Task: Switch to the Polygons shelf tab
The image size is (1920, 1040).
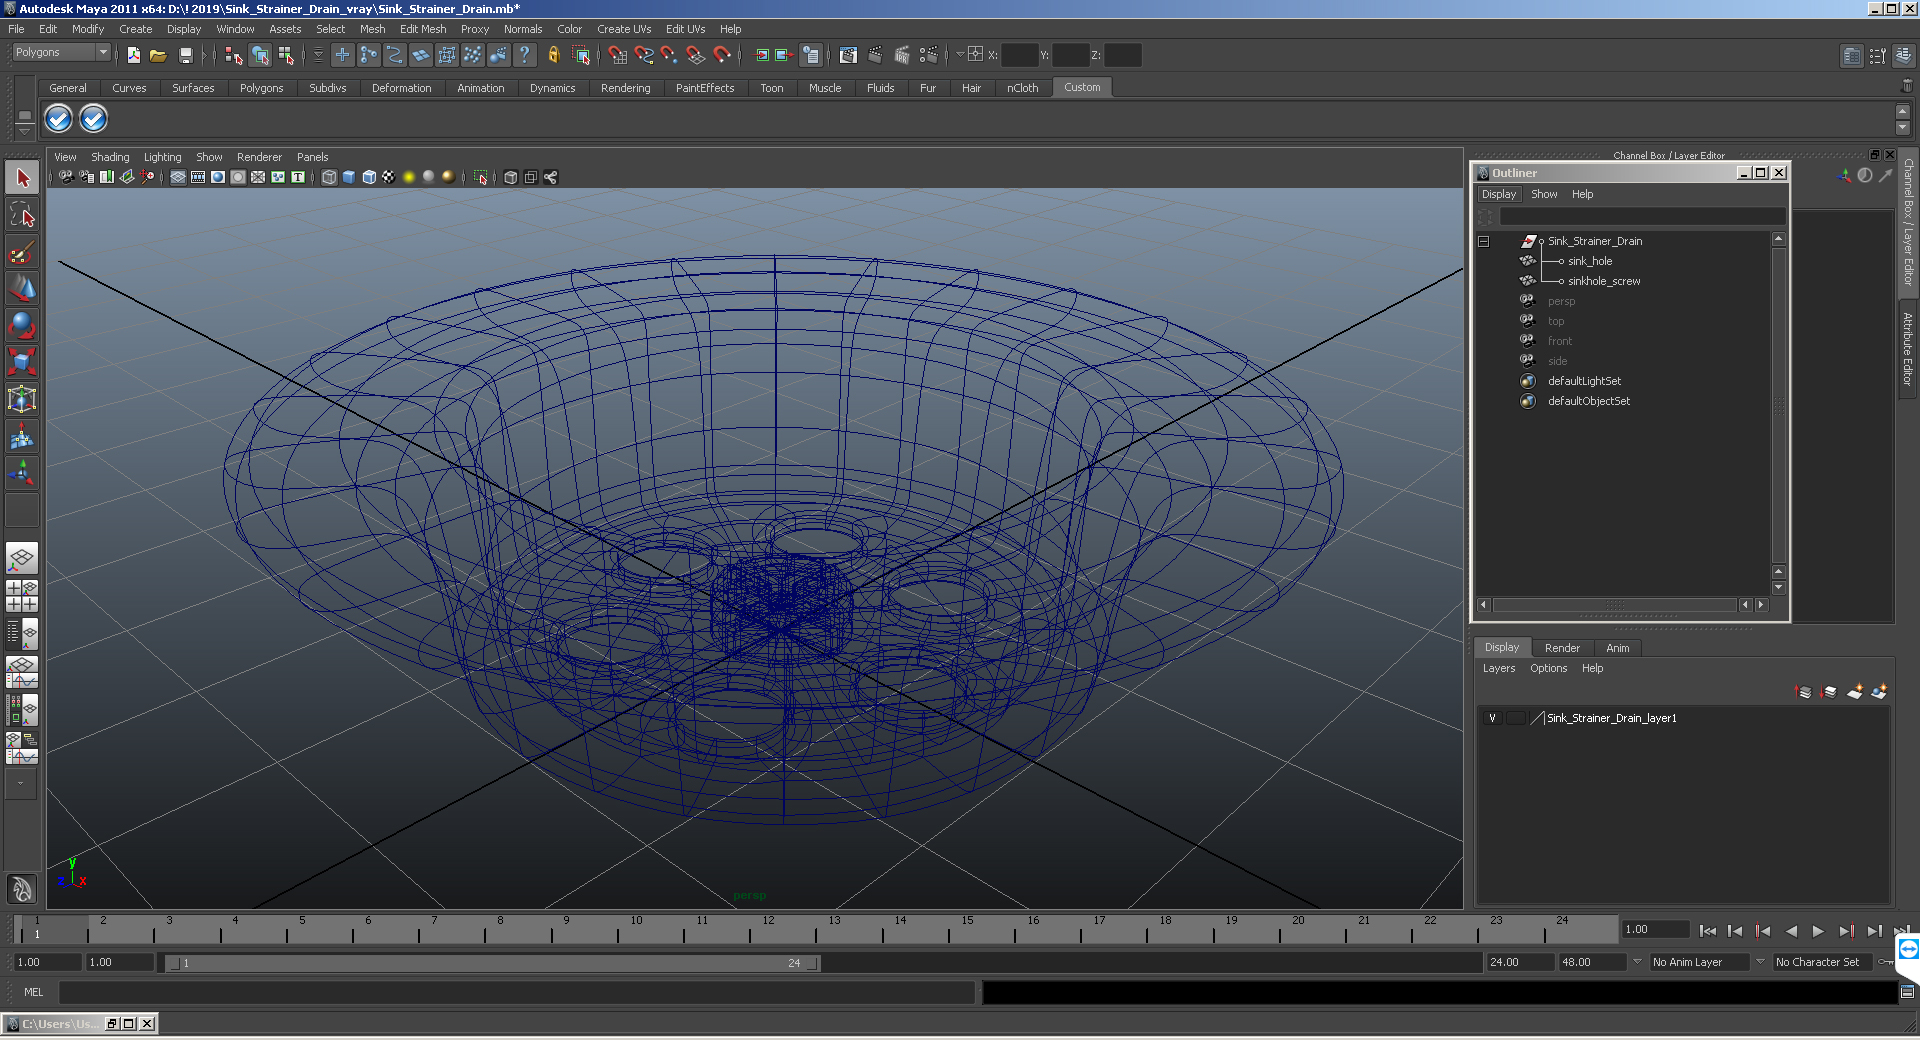Action: [x=261, y=88]
